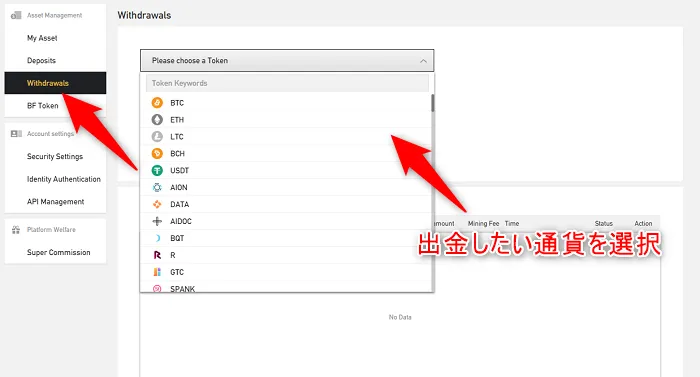Choose ETH from token list
Screen dimensions: 700x377
(x=286, y=120)
